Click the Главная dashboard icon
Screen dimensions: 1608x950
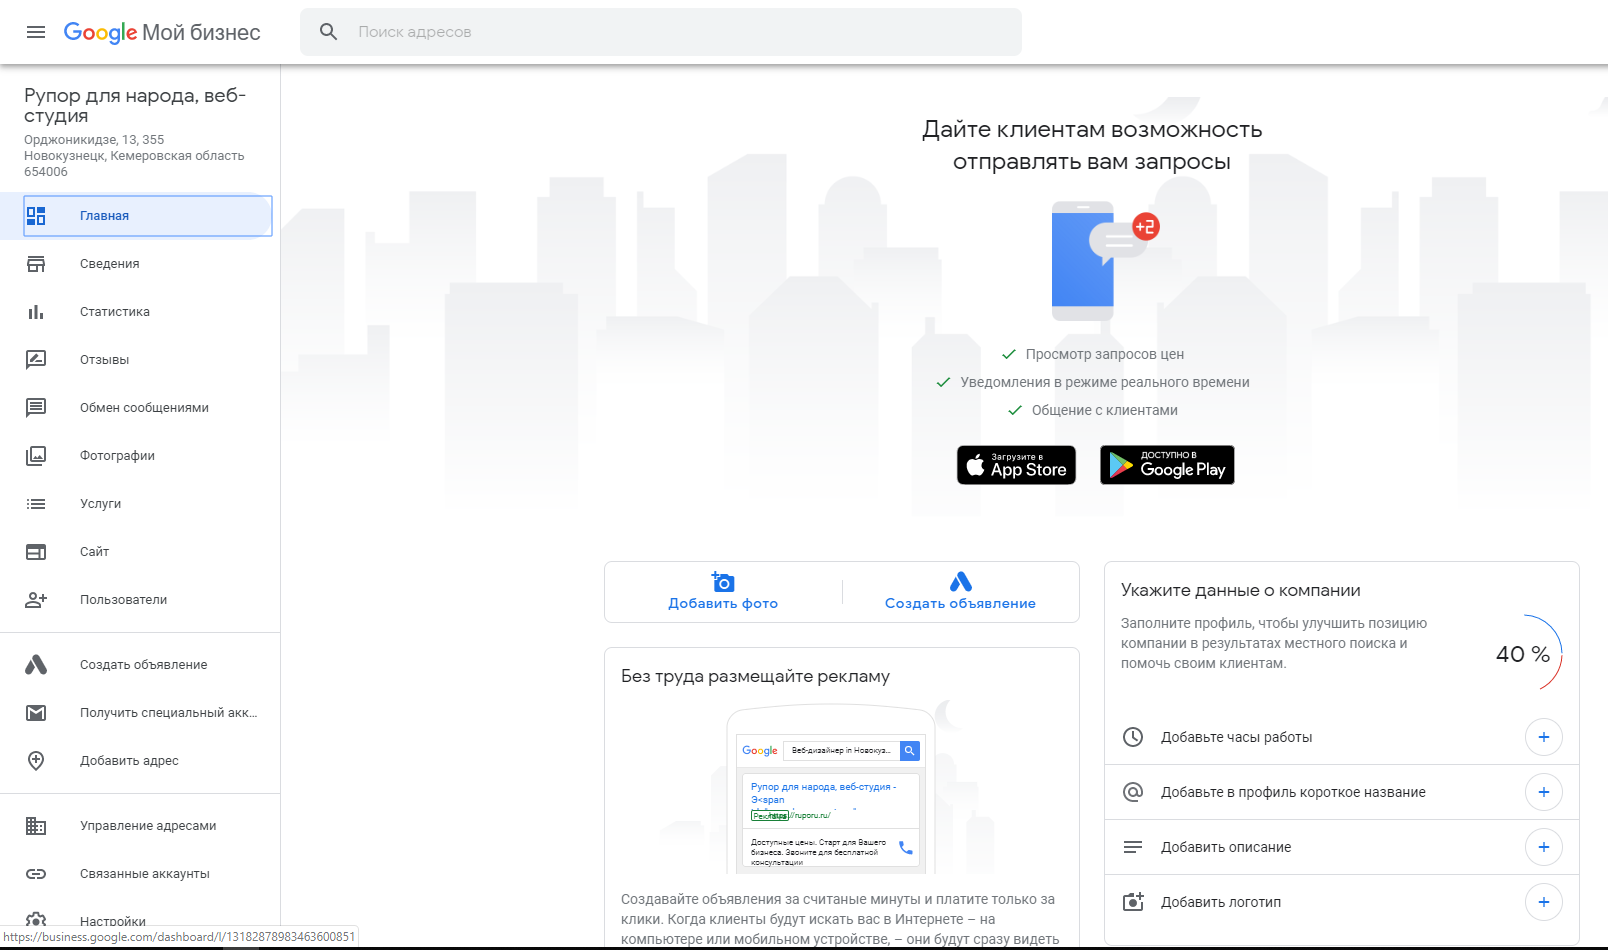pos(36,216)
